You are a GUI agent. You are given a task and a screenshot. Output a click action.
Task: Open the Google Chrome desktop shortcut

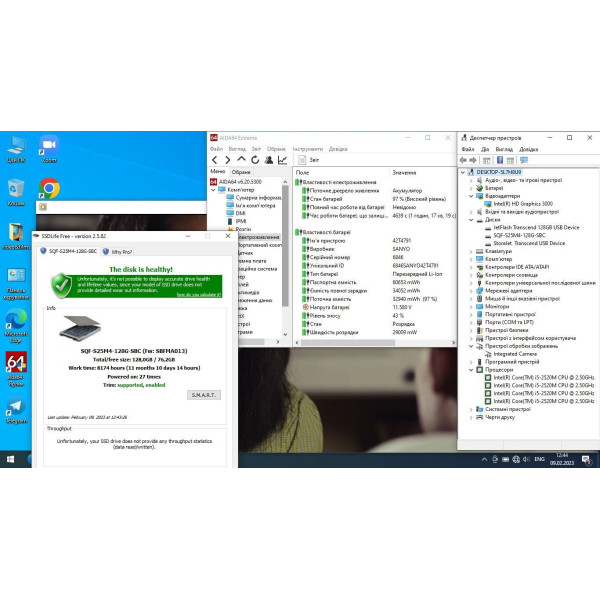point(49,188)
